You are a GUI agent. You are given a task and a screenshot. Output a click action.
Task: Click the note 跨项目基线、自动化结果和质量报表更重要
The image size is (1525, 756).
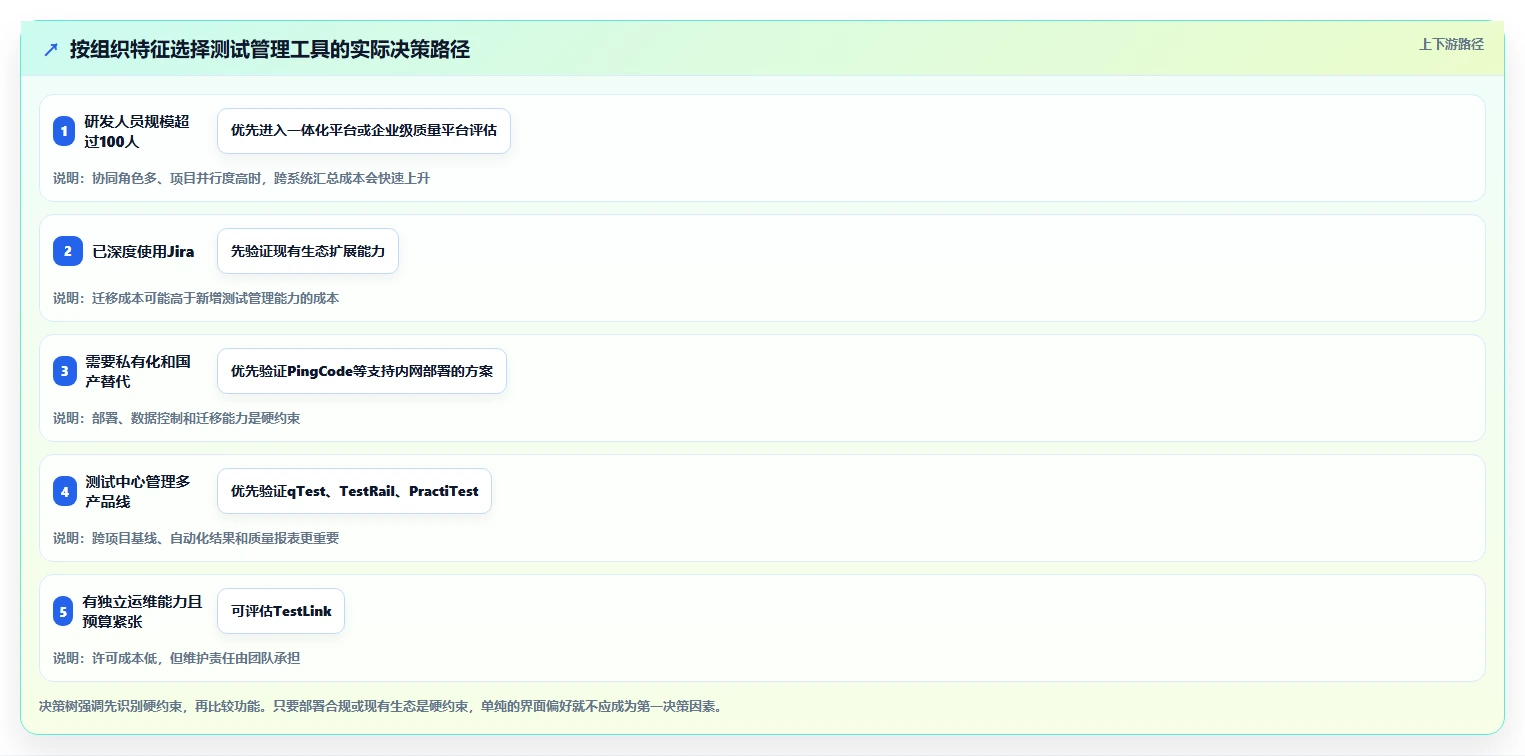click(196, 538)
